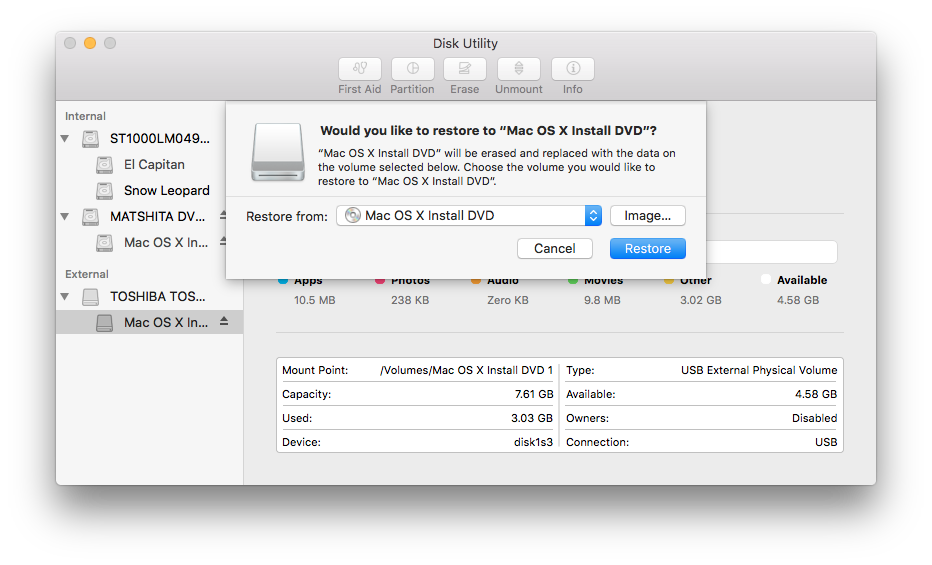Click the Internal sidebar section header

click(x=86, y=116)
